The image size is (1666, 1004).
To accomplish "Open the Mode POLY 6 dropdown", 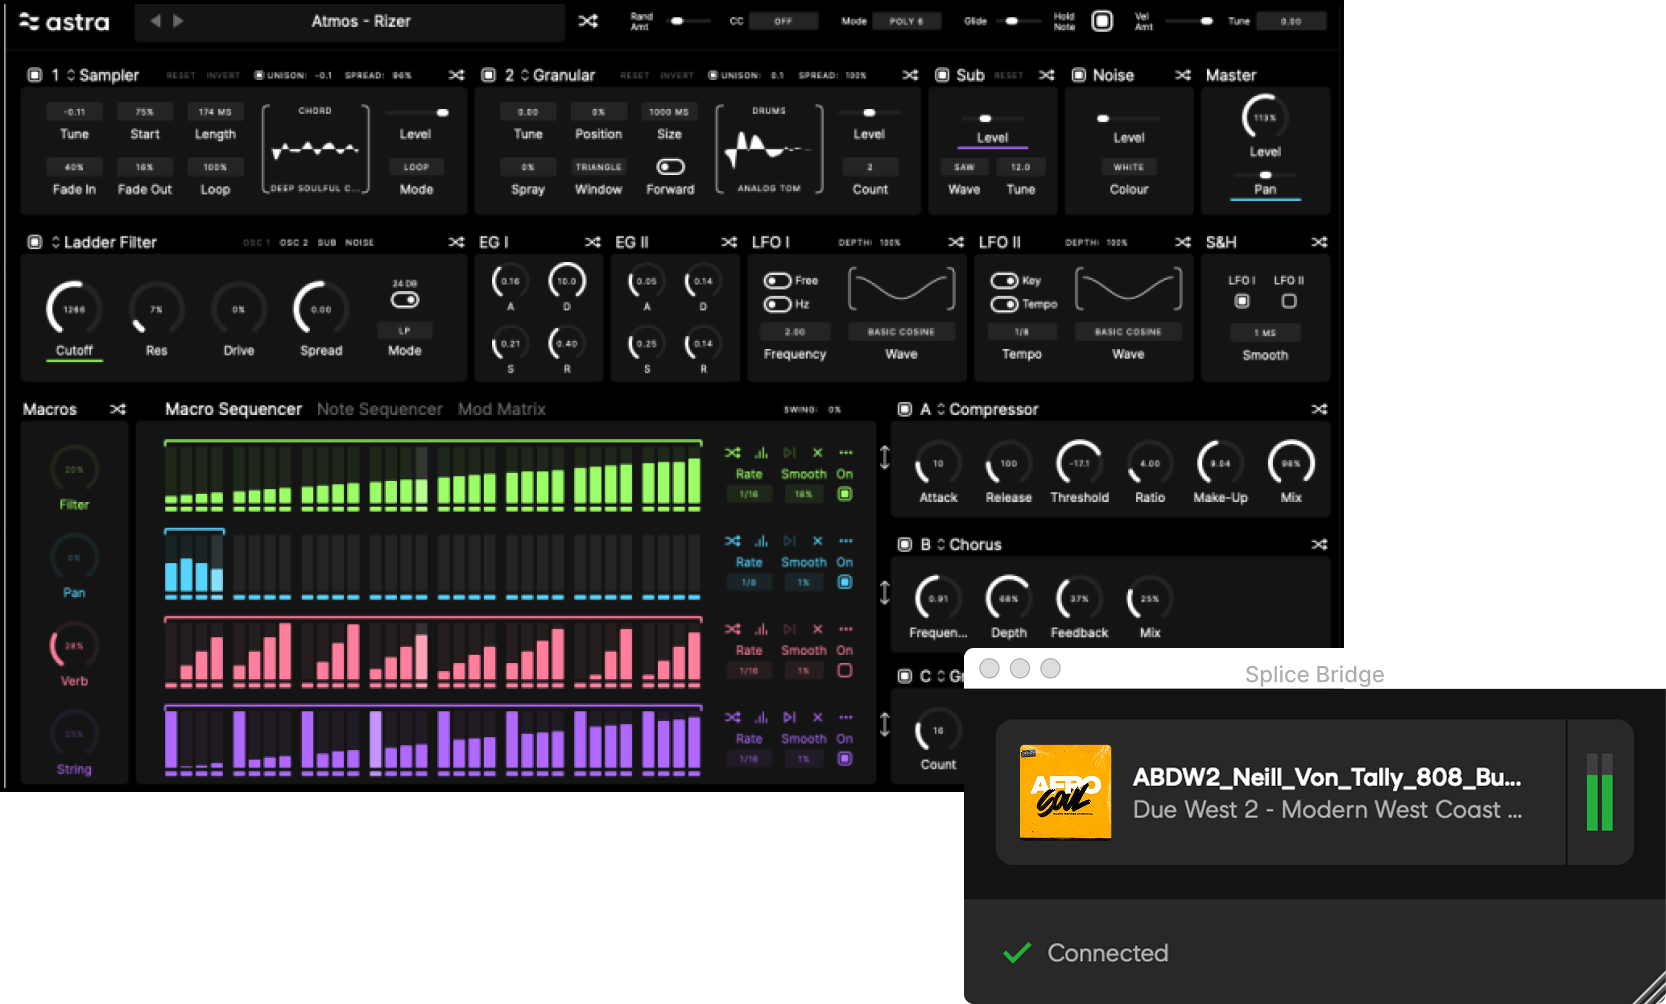I will (906, 21).
